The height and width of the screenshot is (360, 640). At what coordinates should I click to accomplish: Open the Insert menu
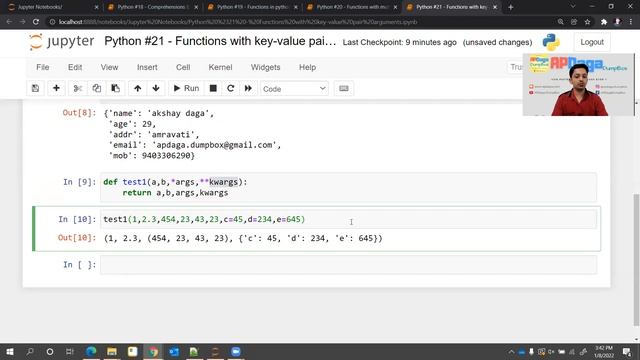click(x=147, y=67)
